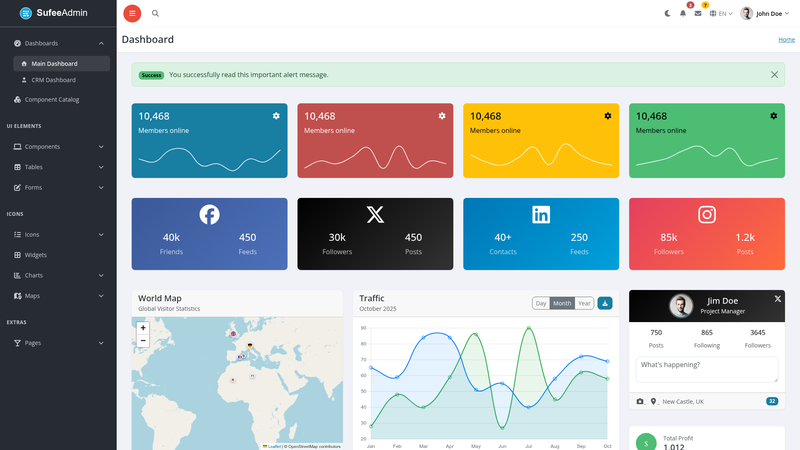This screenshot has height=450, width=800.
Task: Click the Maps icon in sidebar
Action: pos(17,295)
